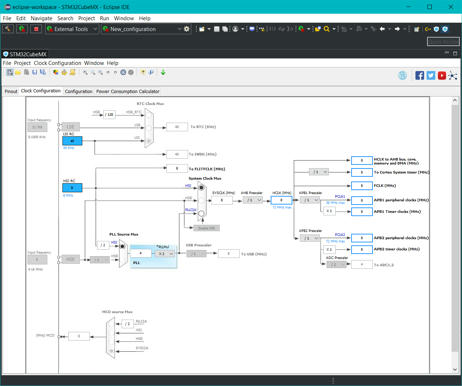Click the rightmost STM32CubeMX shield perspective icon

click(x=445, y=29)
